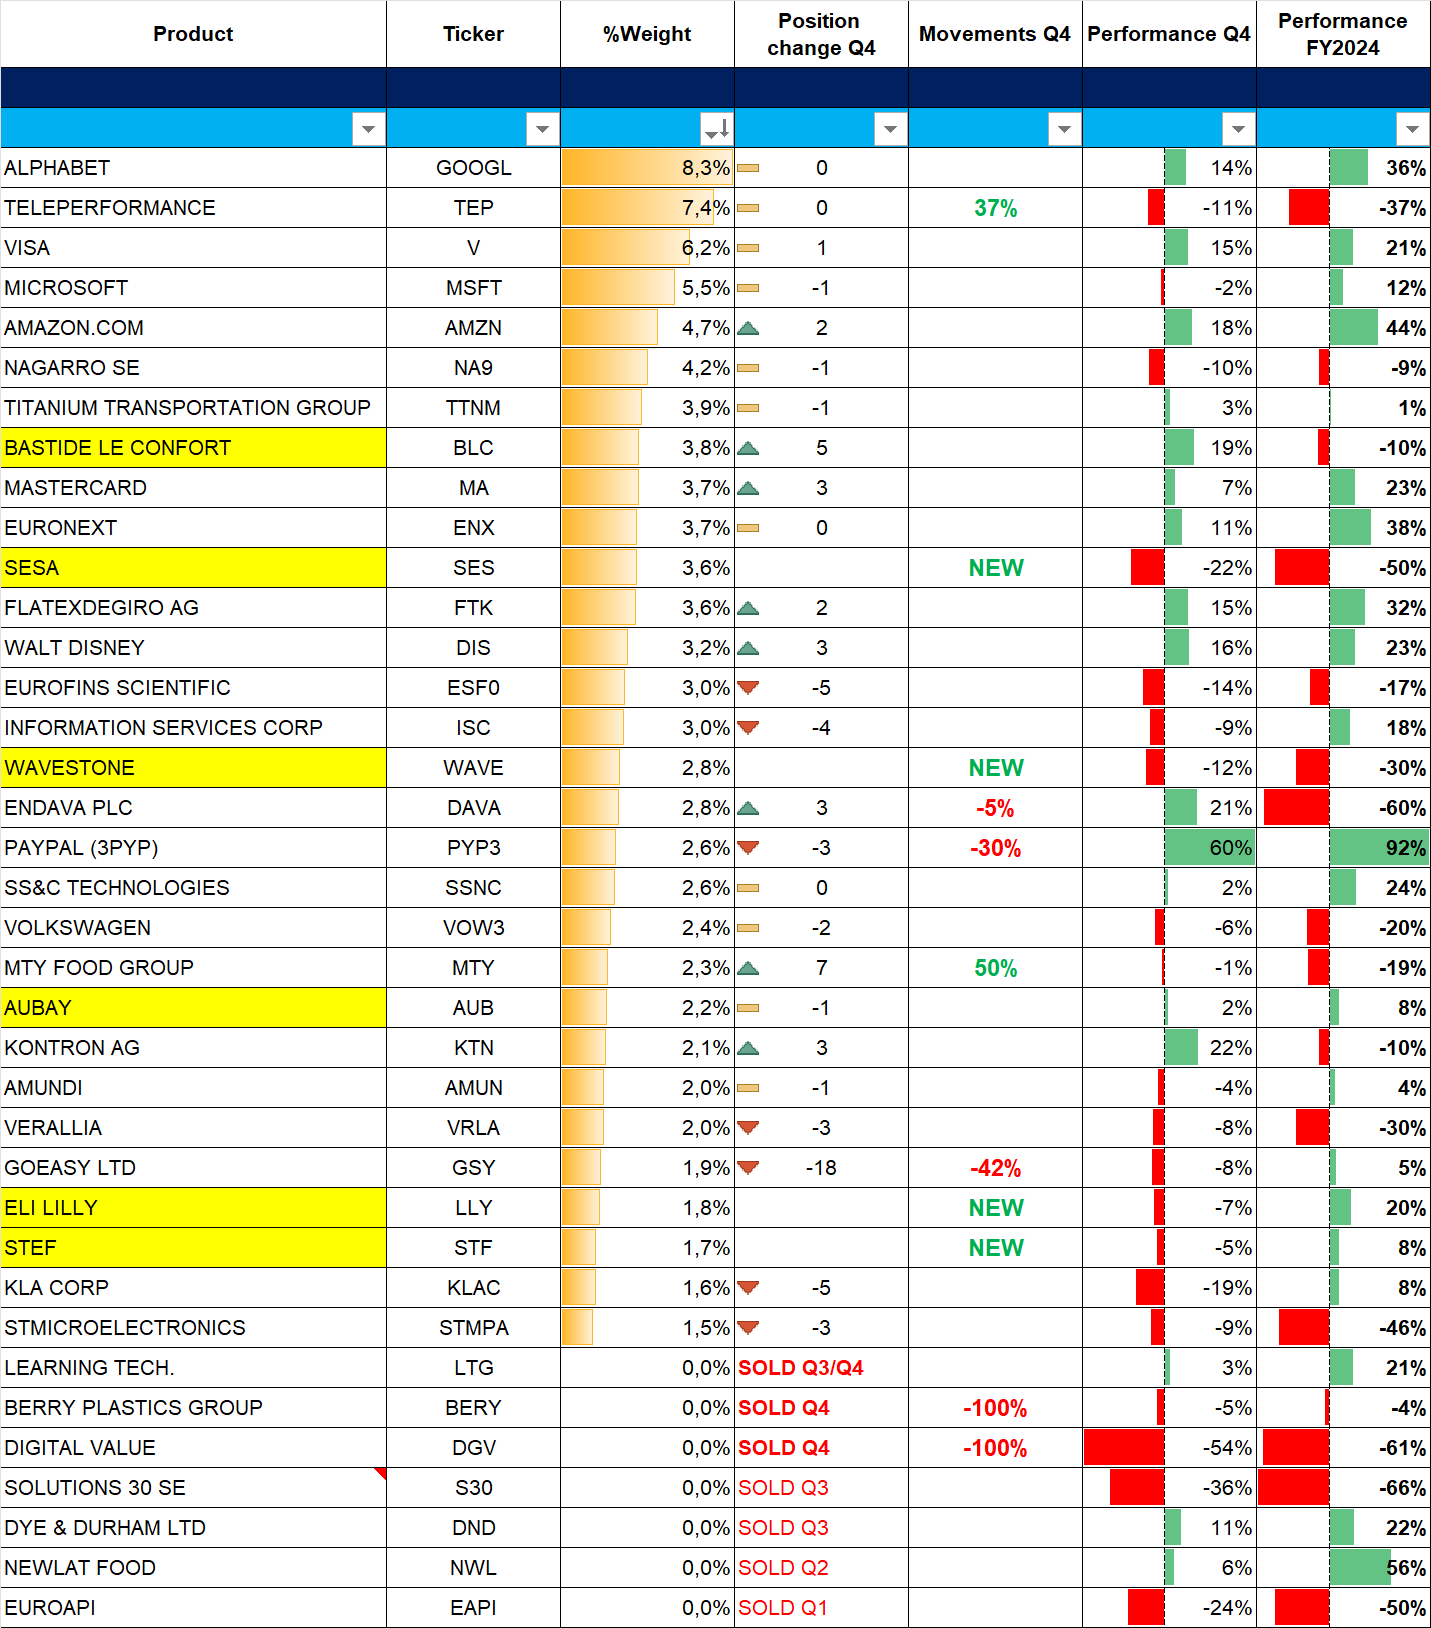The width and height of the screenshot is (1431, 1628).
Task: Click the down arrow icon in KLA CORP row
Action: pos(748,1288)
